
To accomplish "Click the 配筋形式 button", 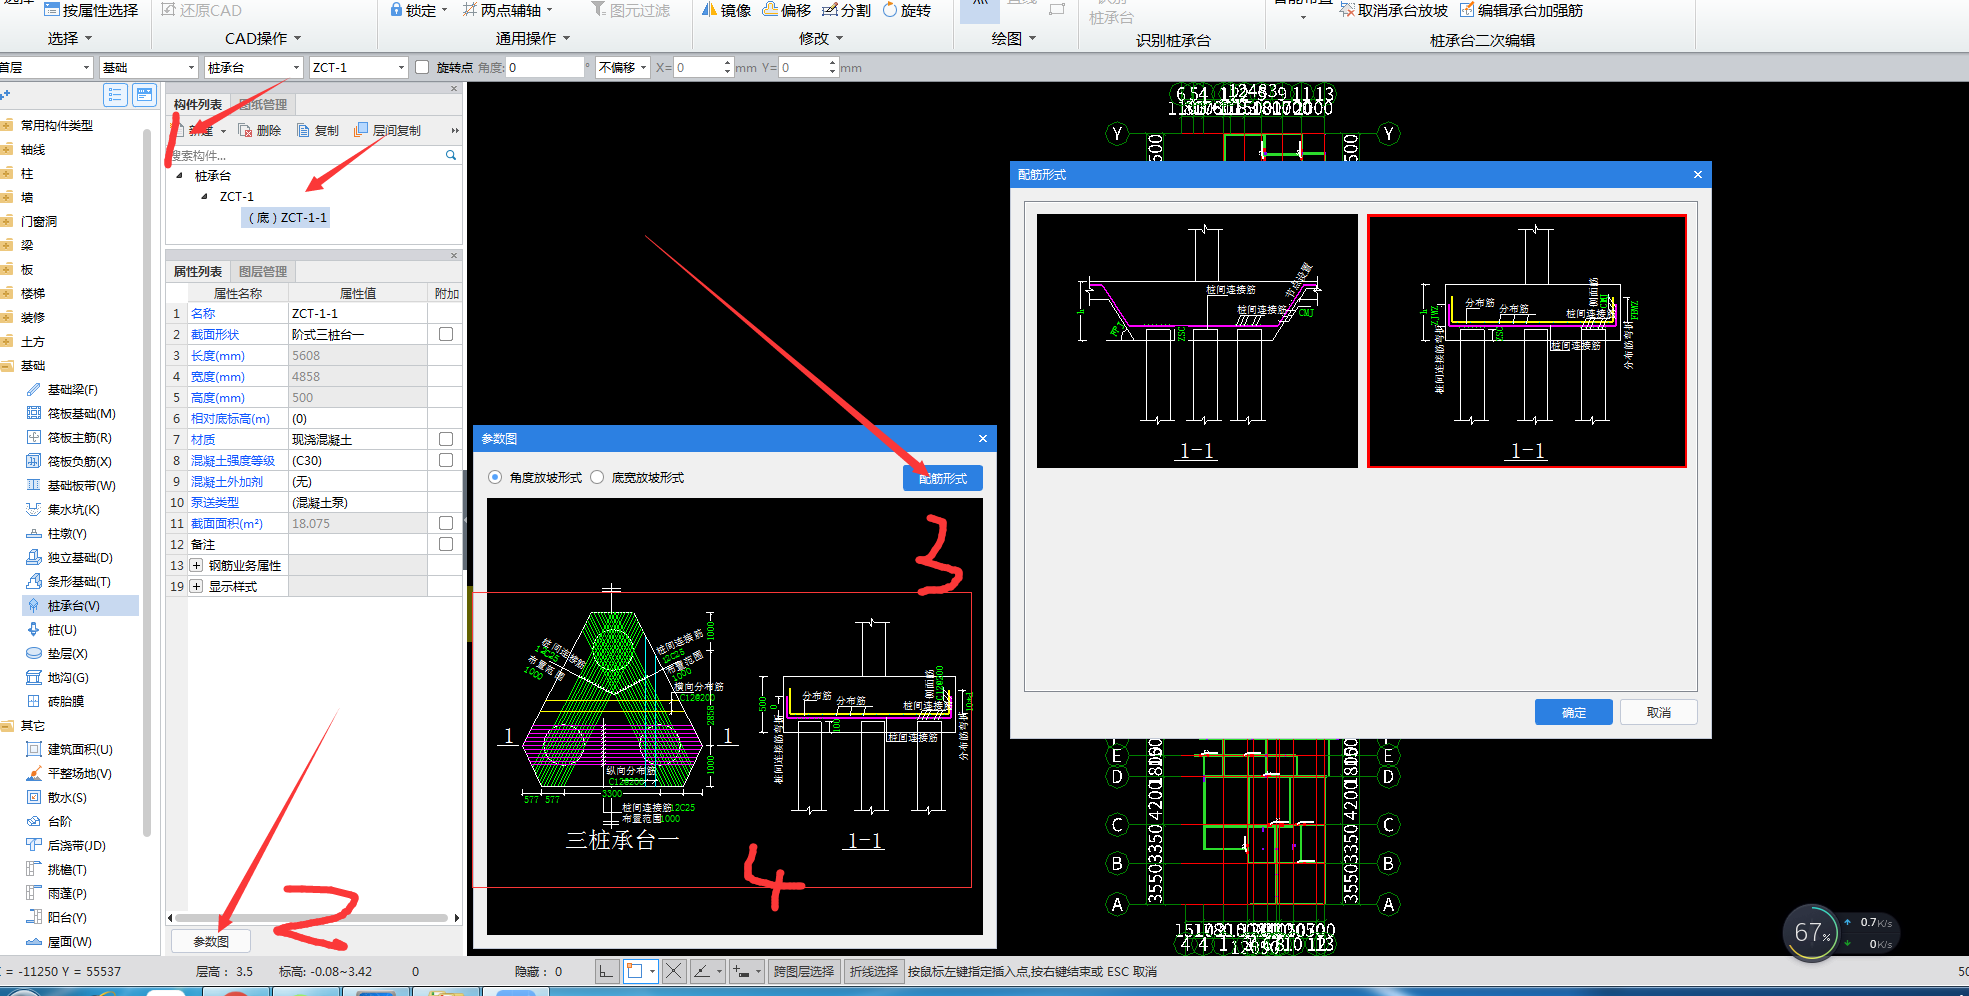I will coord(943,478).
